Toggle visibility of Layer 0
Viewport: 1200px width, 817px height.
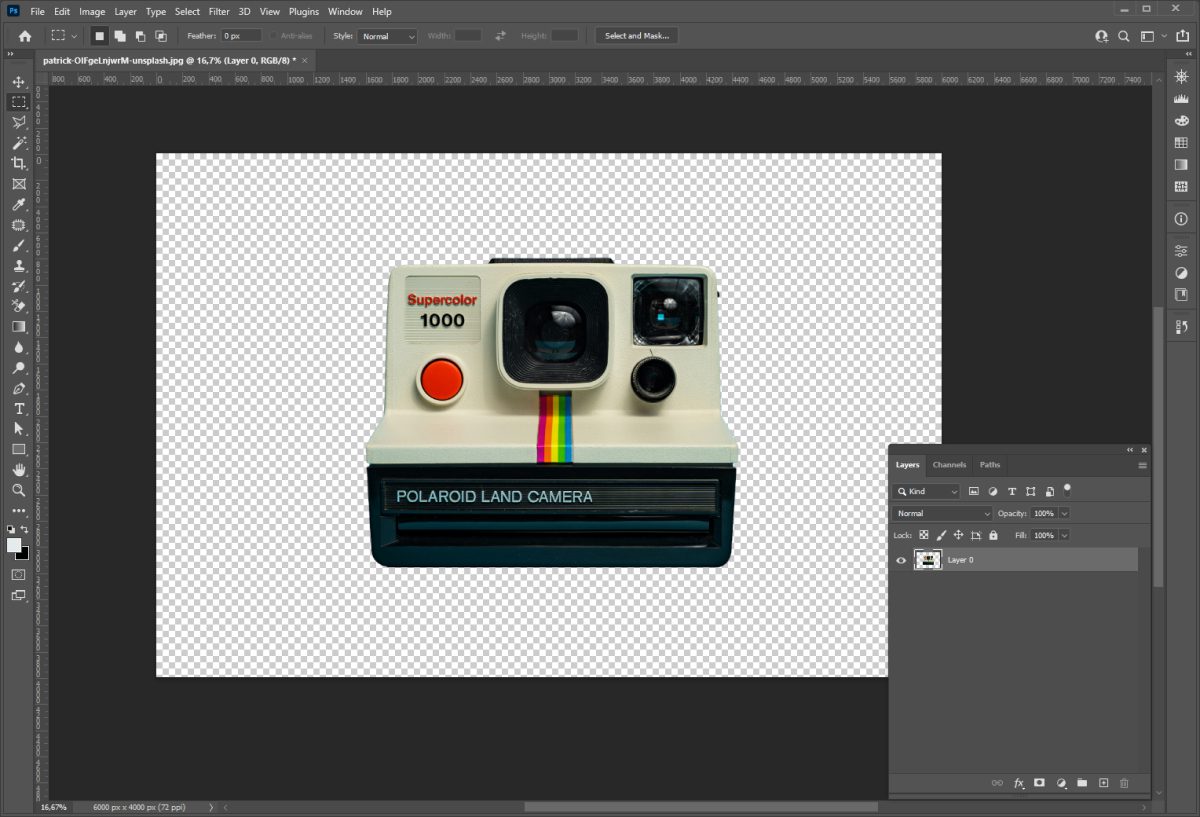(x=901, y=560)
